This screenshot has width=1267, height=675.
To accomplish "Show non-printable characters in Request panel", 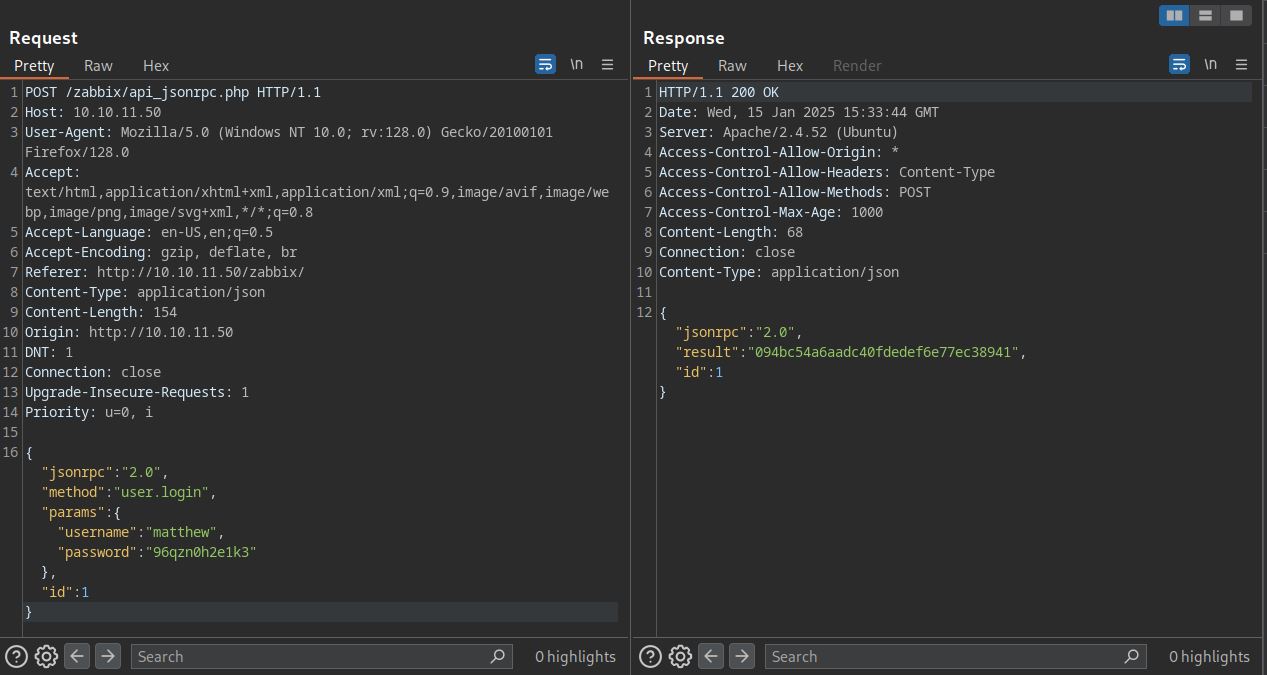I will [x=576, y=64].
